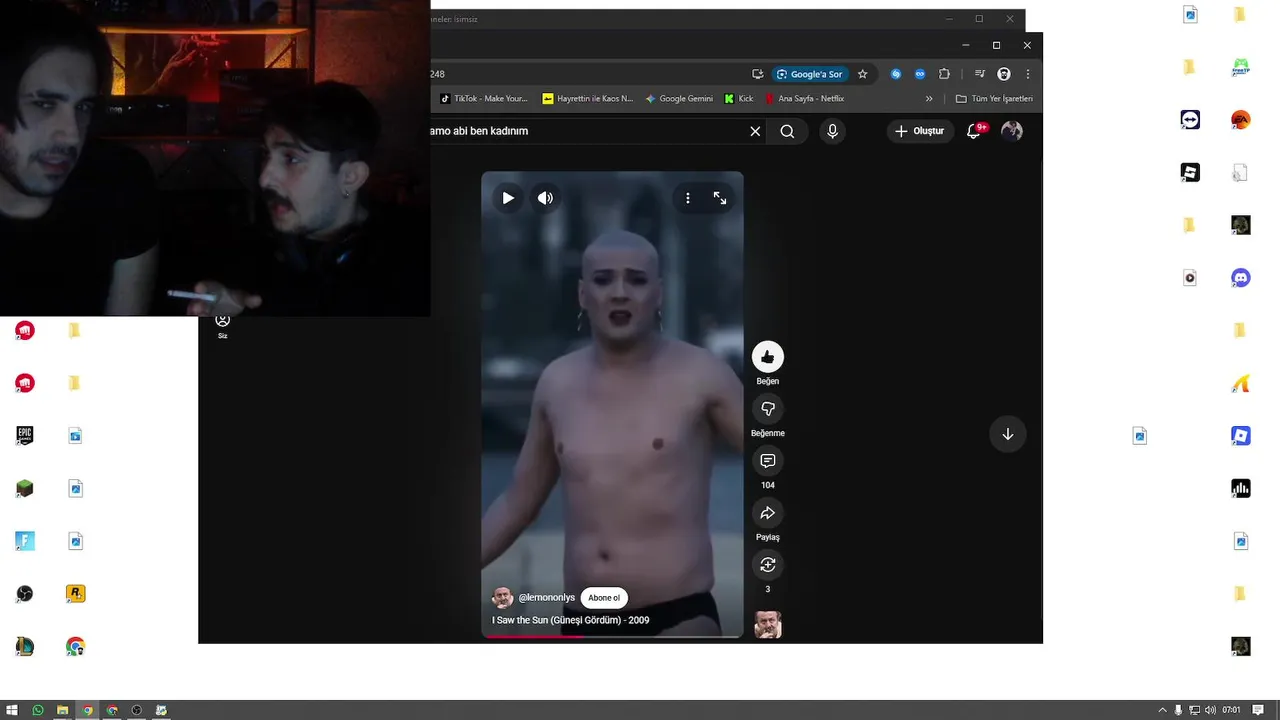The image size is (1280, 720).
Task: Expand the Shorts video to fullscreen
Action: click(720, 198)
